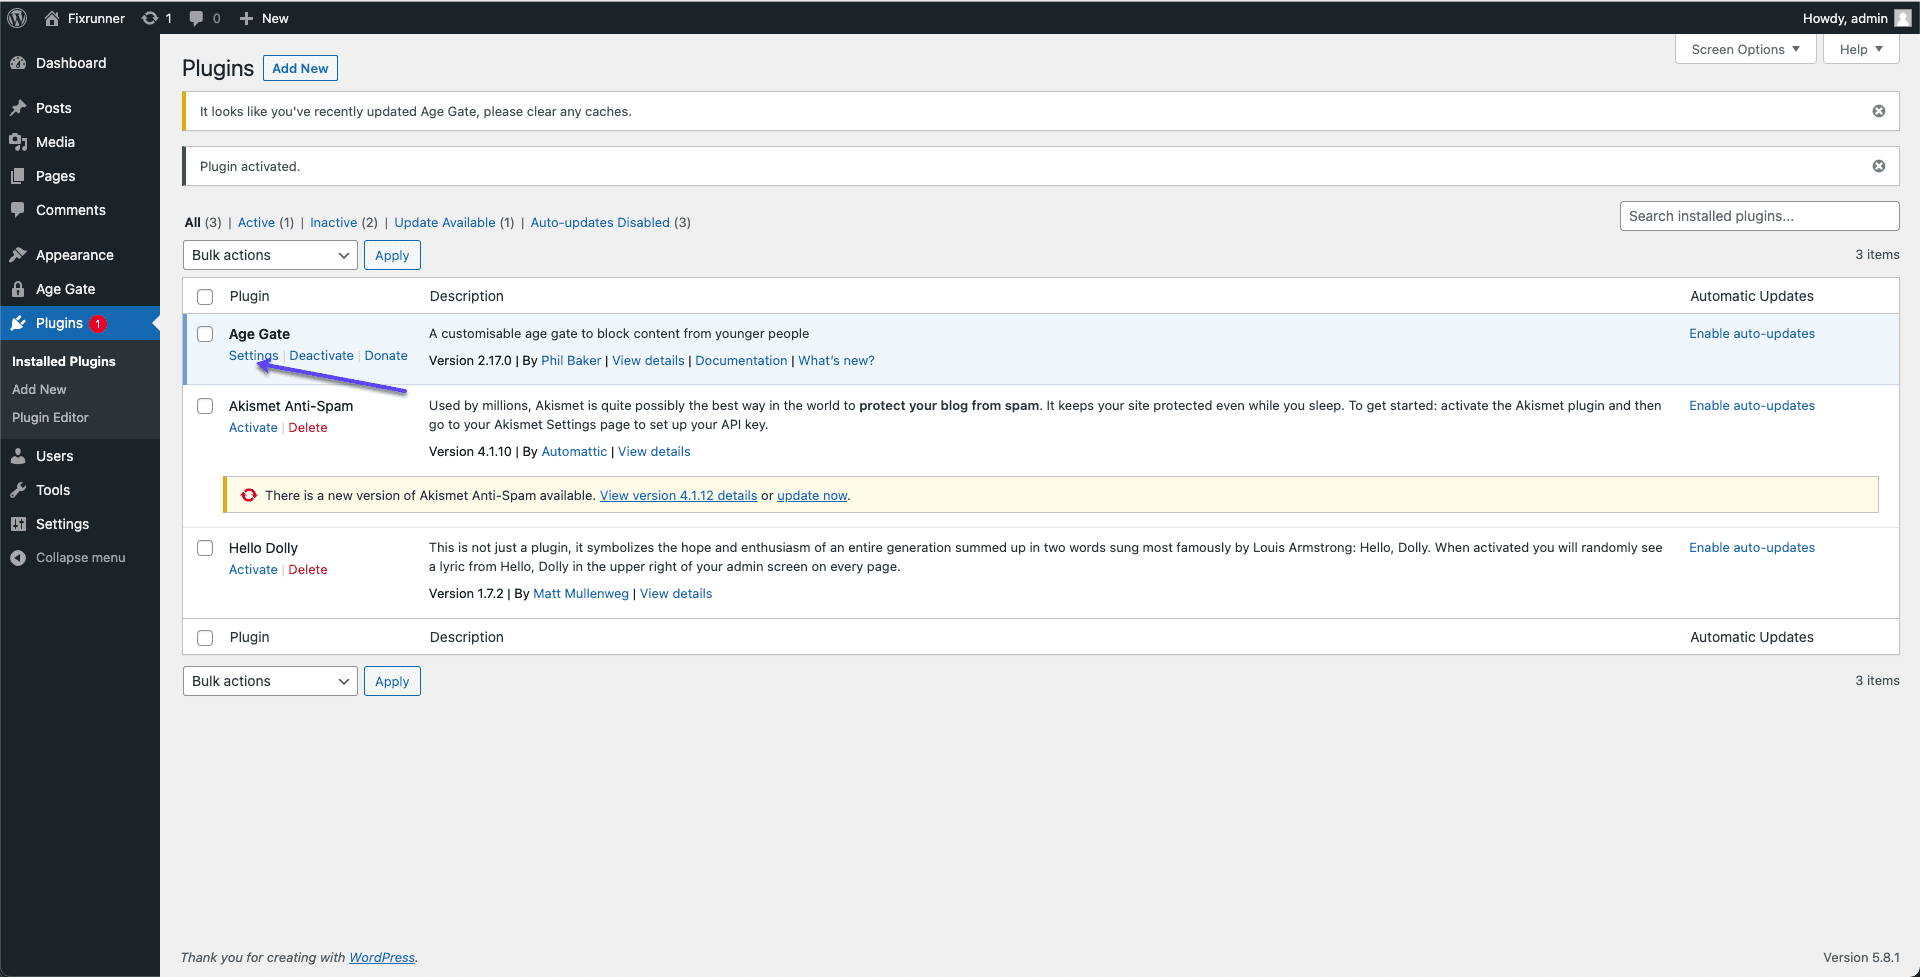This screenshot has width=1920, height=977.
Task: Open Plugin Editor submenu item
Action: pyautogui.click(x=50, y=417)
